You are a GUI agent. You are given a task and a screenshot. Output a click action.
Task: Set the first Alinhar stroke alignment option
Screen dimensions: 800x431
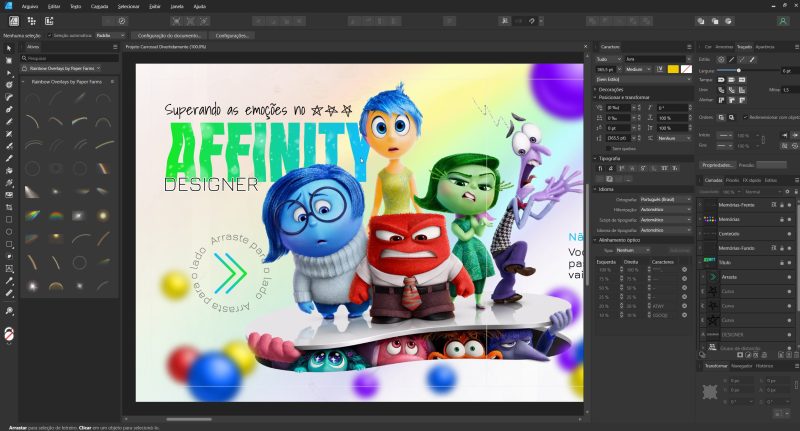pos(721,100)
